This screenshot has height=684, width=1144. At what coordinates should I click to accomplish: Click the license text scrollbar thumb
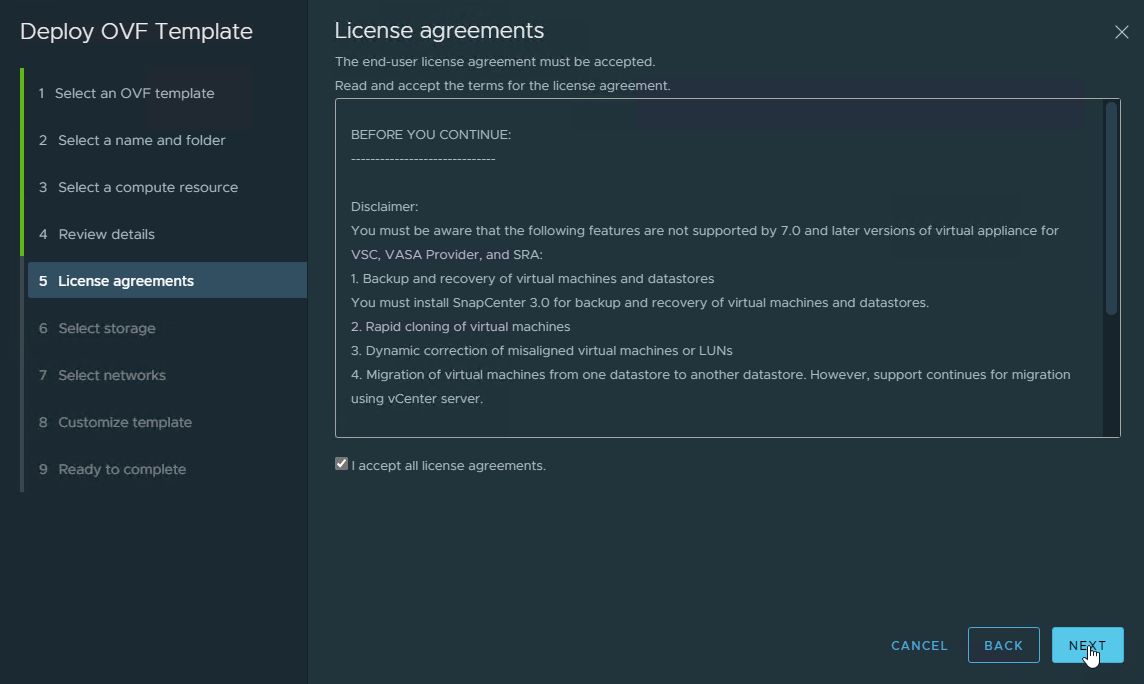(1111, 208)
